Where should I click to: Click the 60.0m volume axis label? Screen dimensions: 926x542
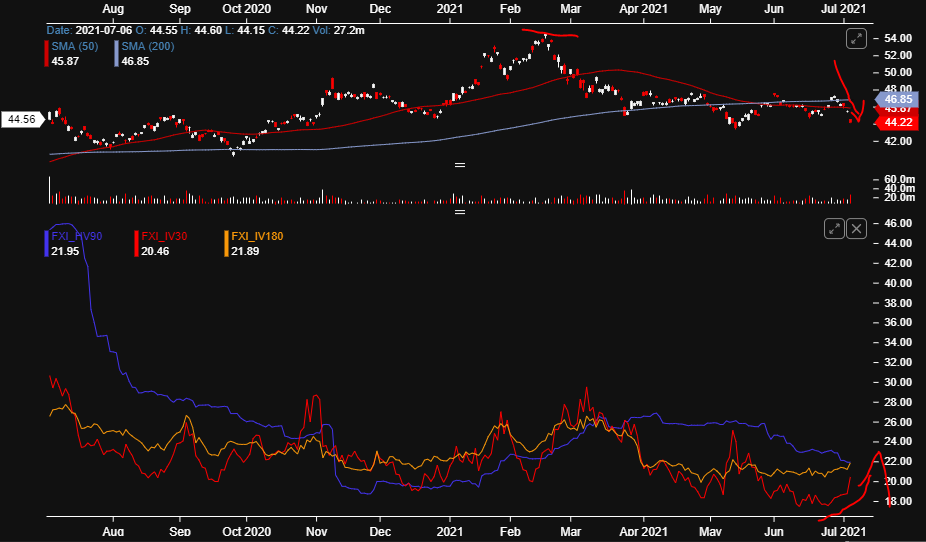point(899,179)
